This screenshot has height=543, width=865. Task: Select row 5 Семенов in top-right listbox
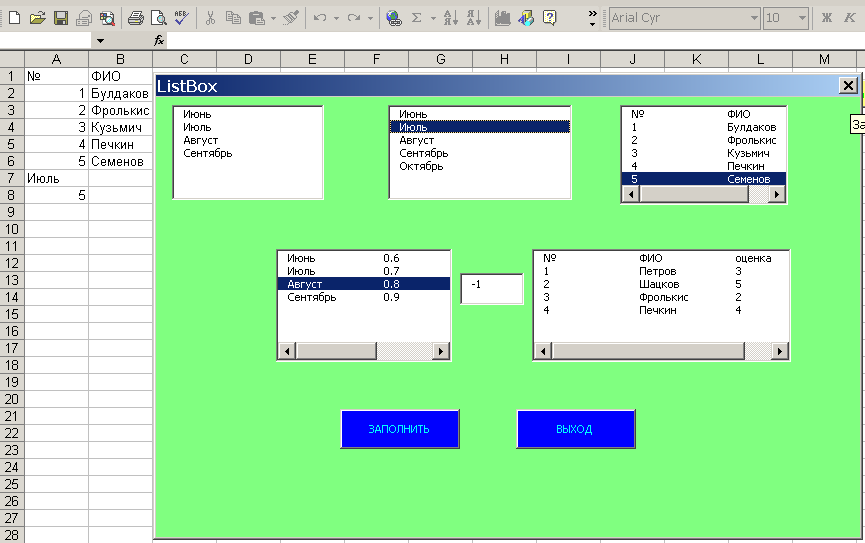[703, 179]
